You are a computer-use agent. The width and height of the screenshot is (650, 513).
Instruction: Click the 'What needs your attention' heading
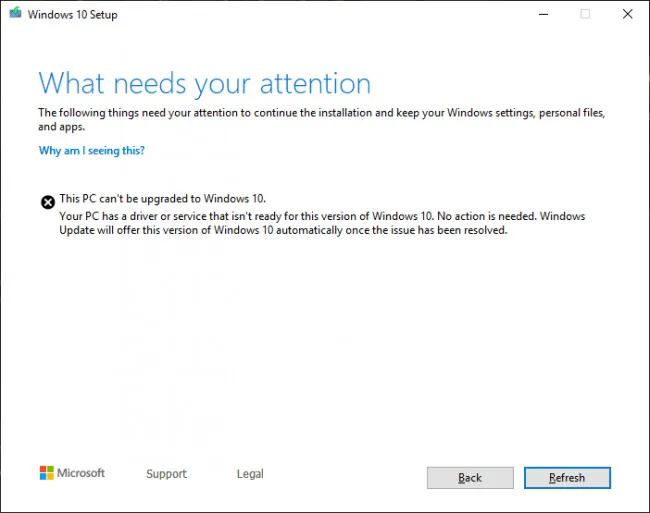coord(204,84)
